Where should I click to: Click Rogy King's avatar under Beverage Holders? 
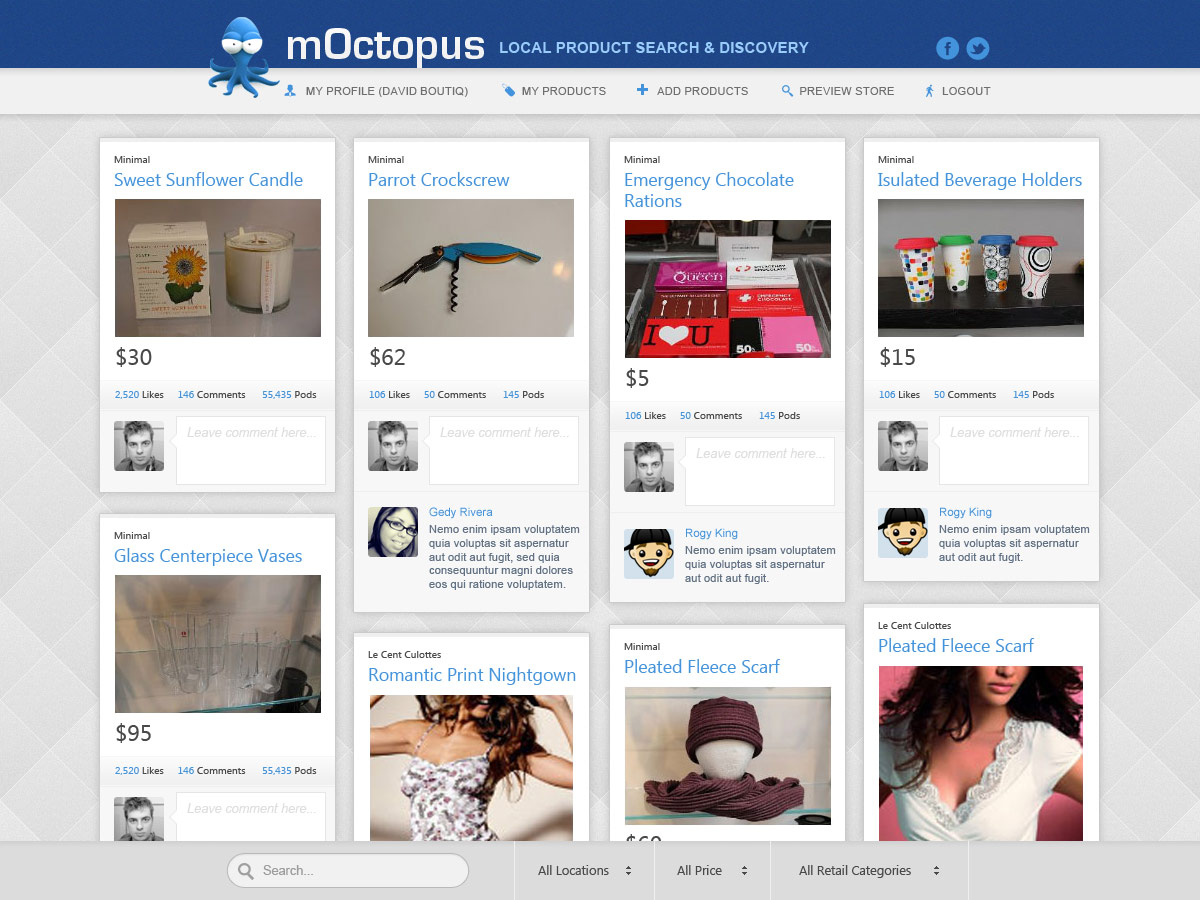point(903,532)
